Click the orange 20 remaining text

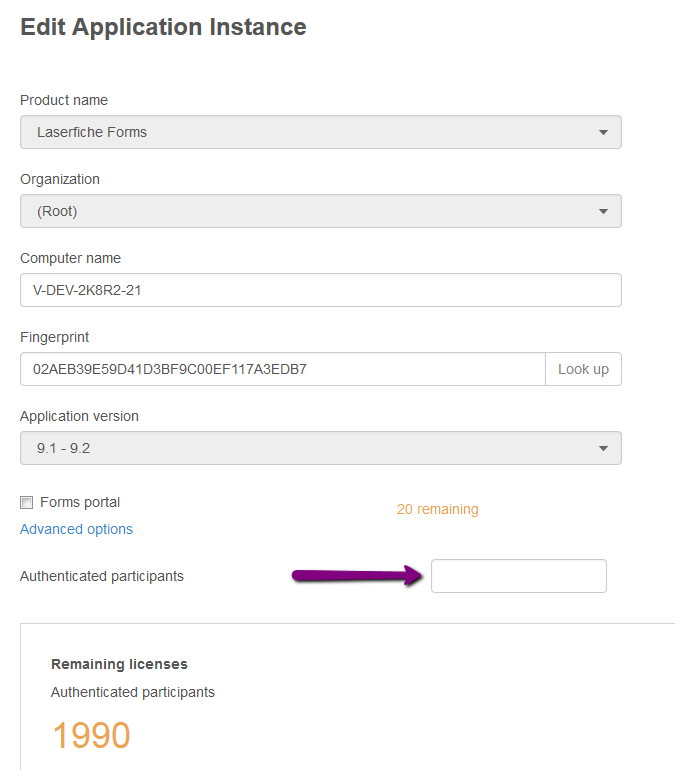pos(437,509)
